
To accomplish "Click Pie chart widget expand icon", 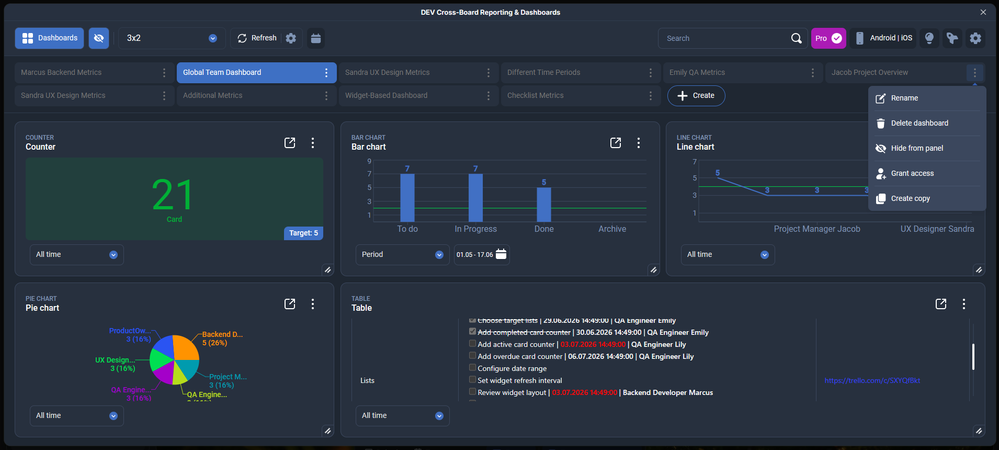I will (290, 304).
